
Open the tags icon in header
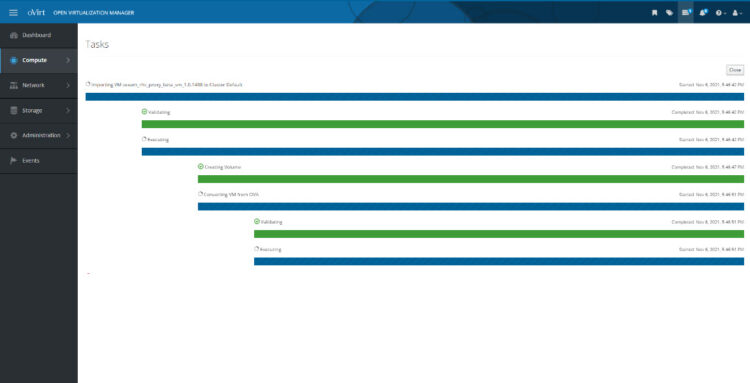tap(669, 13)
